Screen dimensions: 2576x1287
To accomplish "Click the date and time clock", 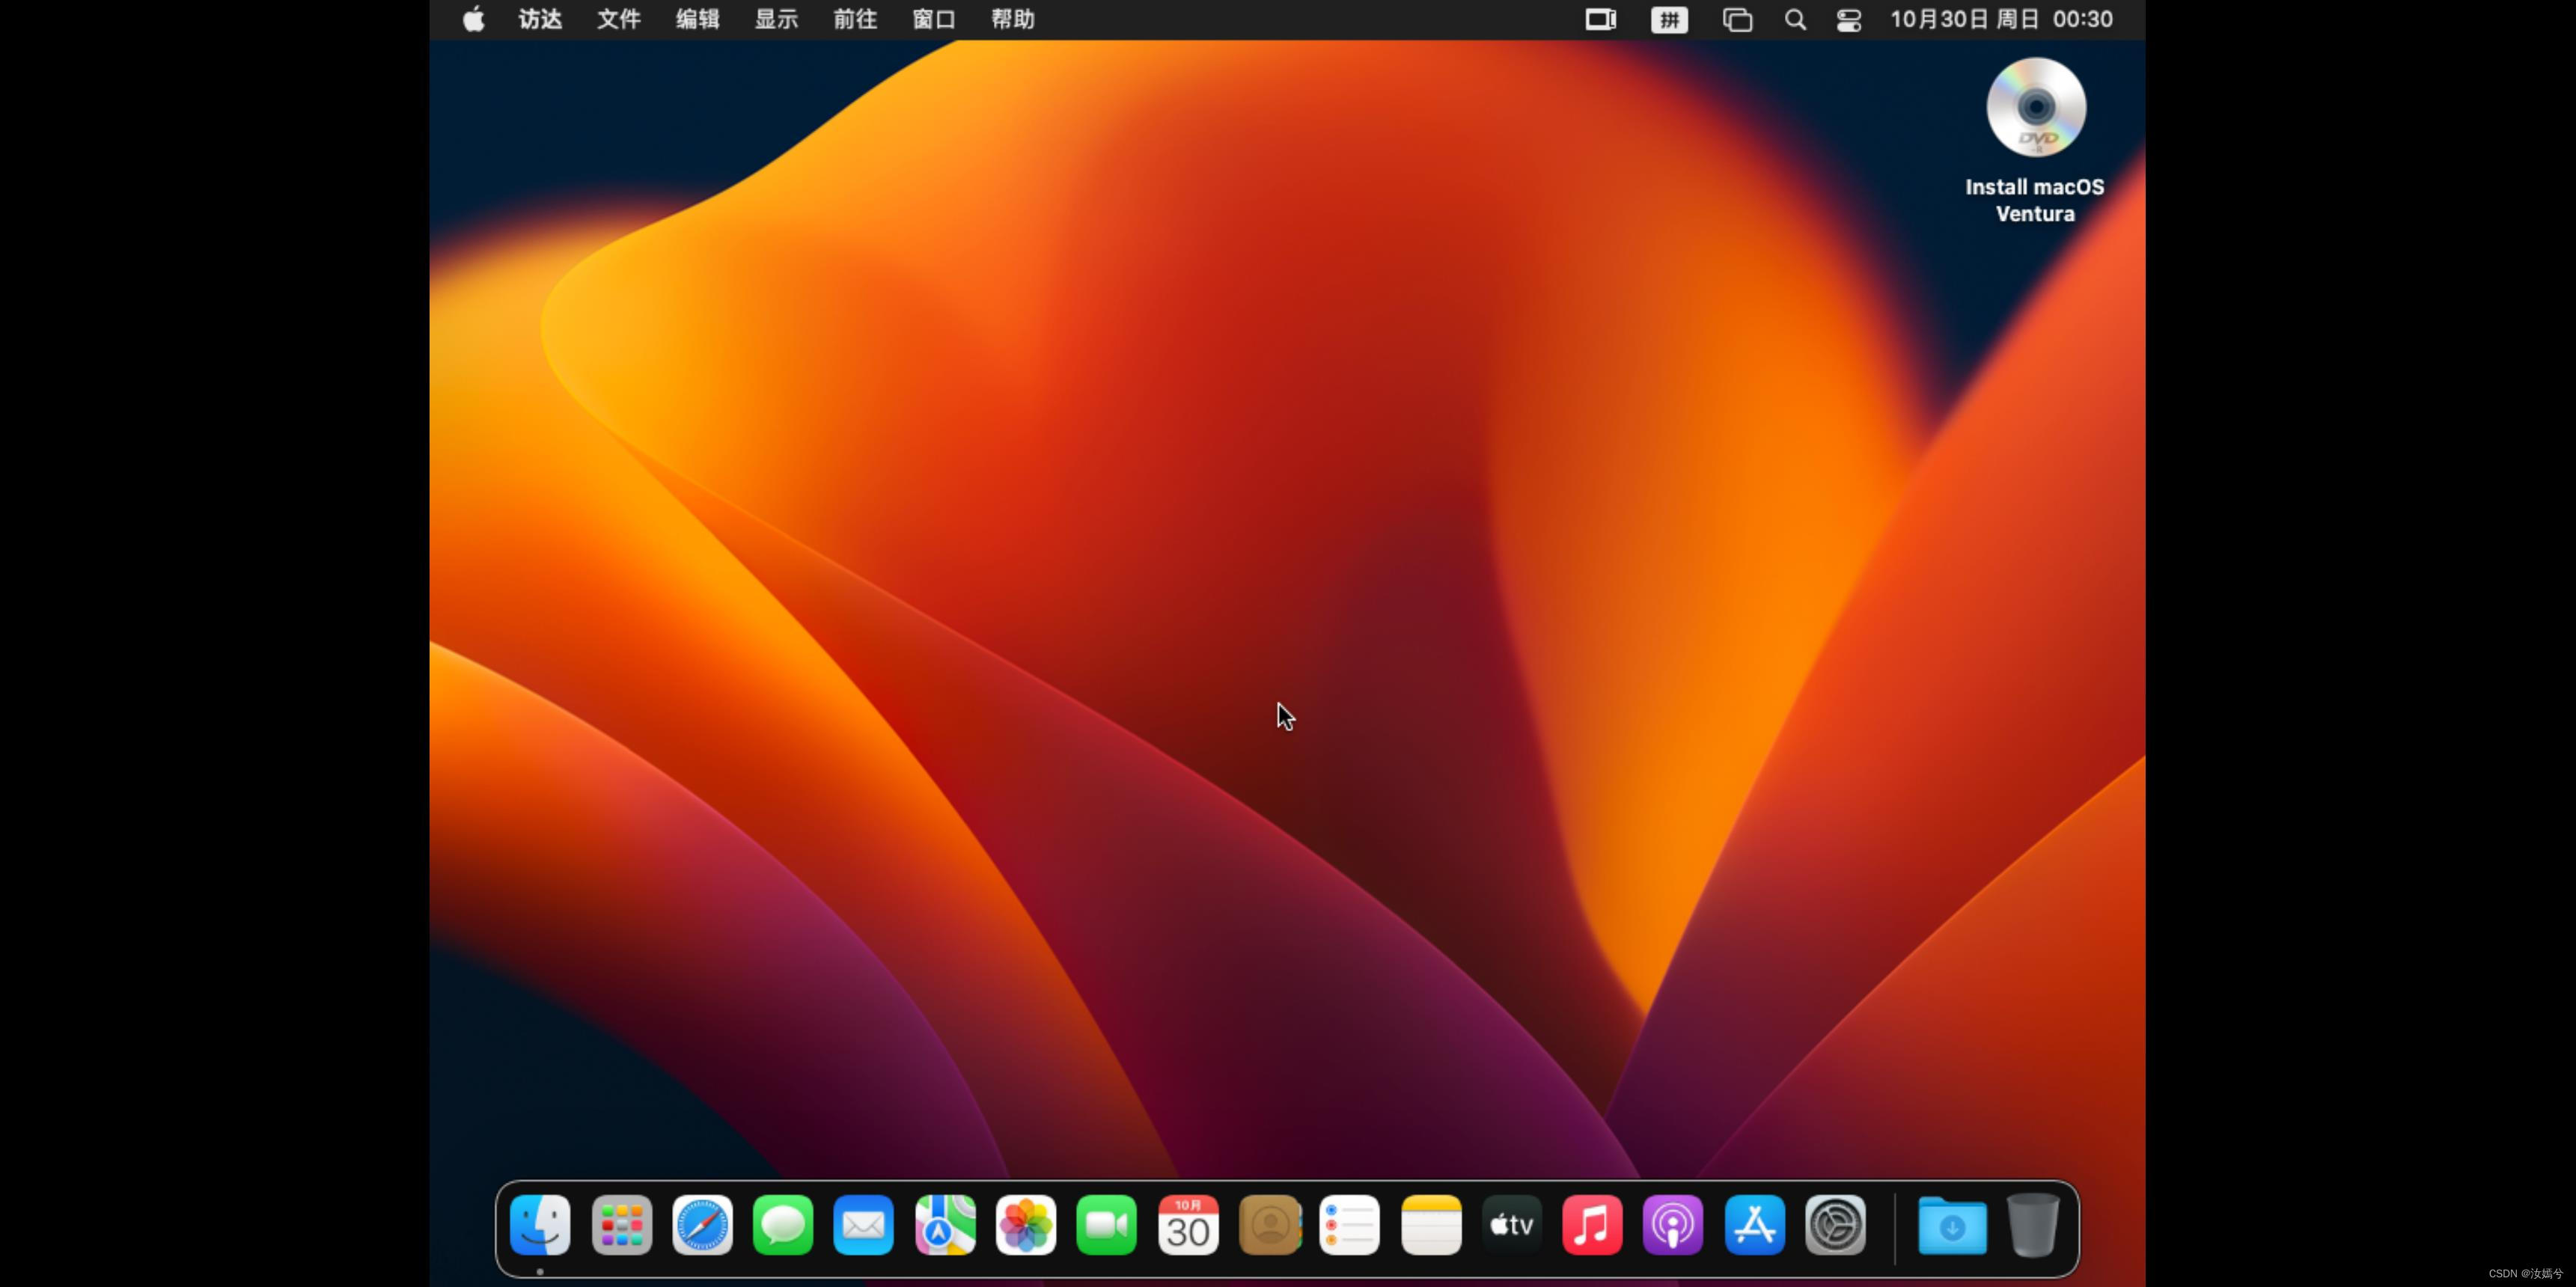I will pos(2001,19).
